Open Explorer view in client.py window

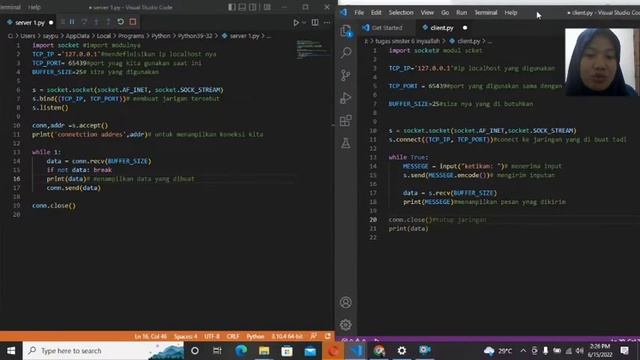tap(346, 30)
